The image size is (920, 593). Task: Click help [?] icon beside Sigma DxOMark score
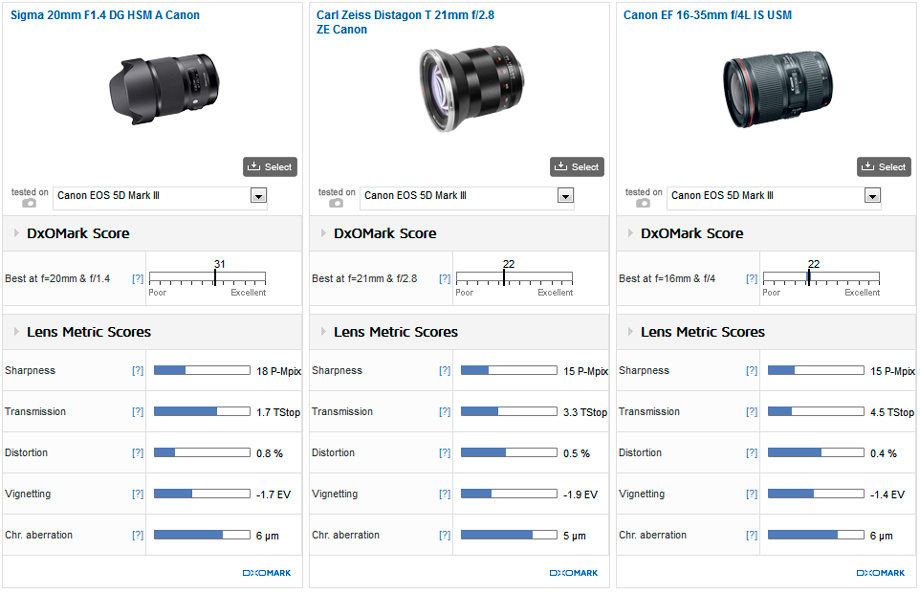point(138,278)
